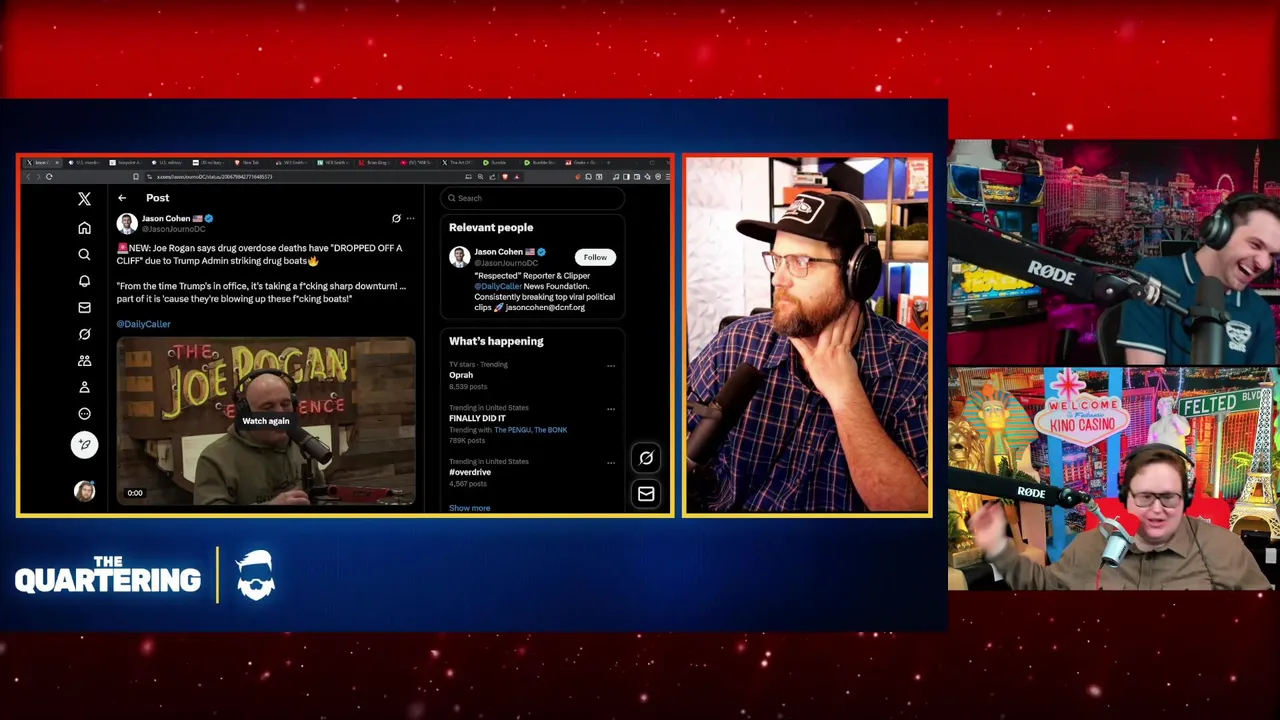Click the Kino Casino guest webcam
The width and height of the screenshot is (1280, 720).
pos(1114,479)
